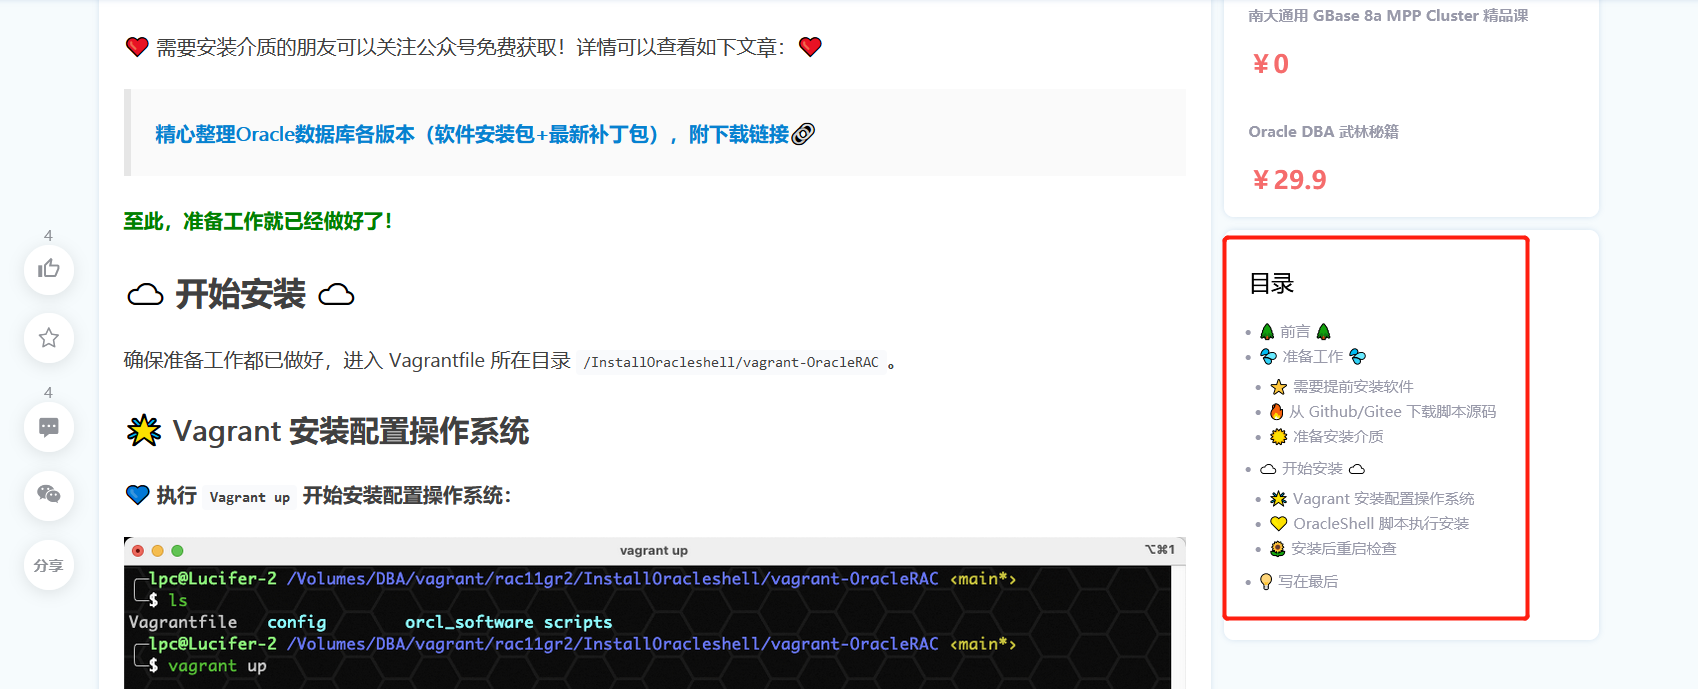Click the ¥0 price label
Screen dimensions: 1698x689
(x=1271, y=64)
